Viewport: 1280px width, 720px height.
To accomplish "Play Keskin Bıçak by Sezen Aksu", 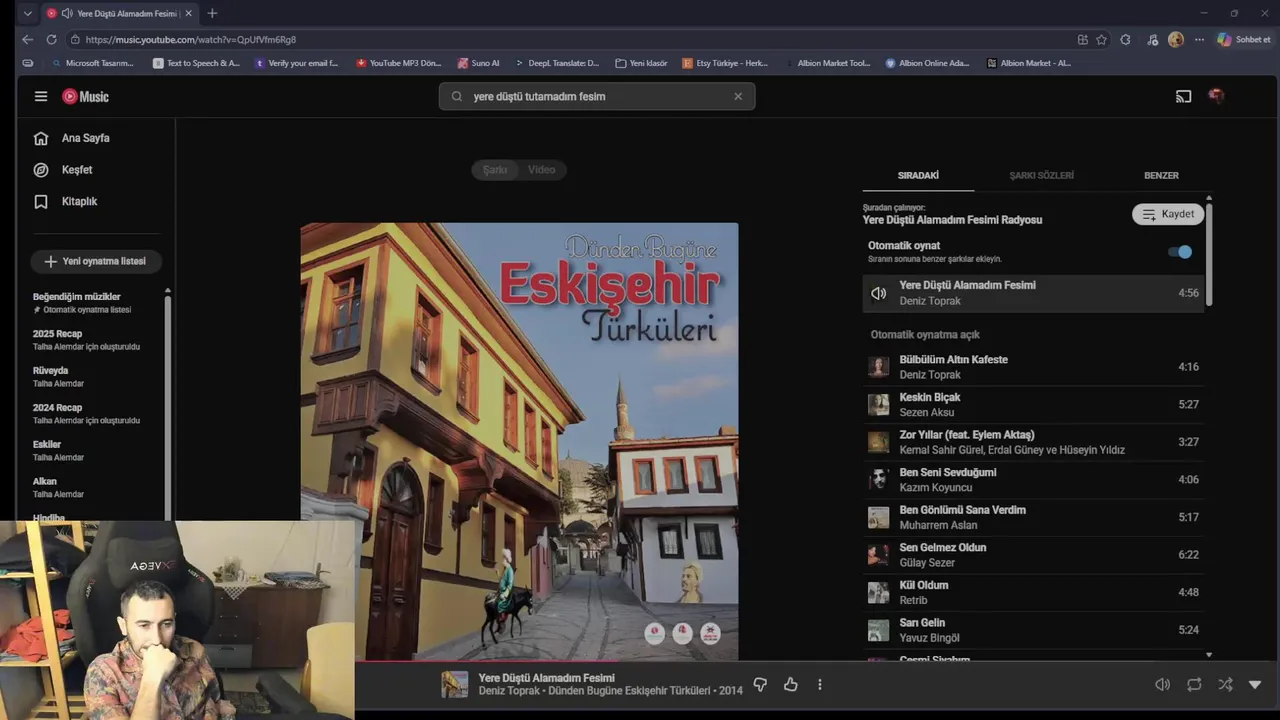I will (1033, 405).
